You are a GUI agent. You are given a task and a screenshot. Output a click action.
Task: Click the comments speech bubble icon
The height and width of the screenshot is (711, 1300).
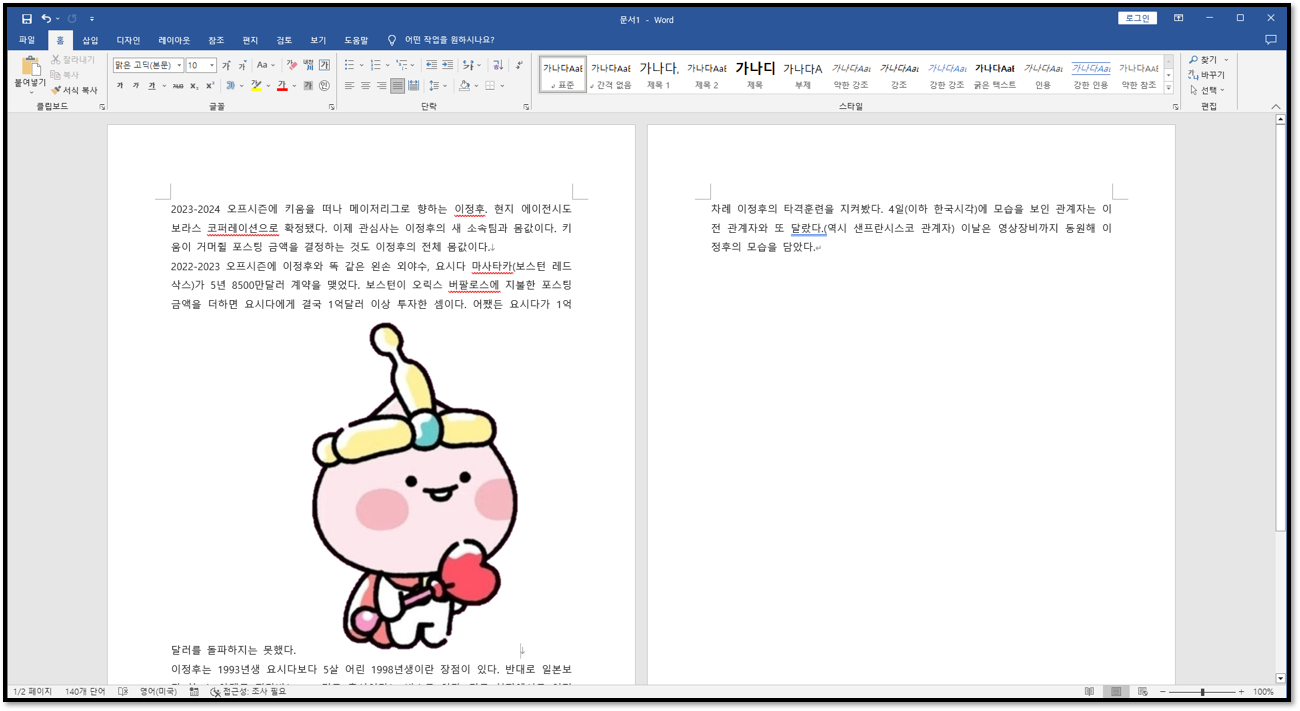(1271, 40)
